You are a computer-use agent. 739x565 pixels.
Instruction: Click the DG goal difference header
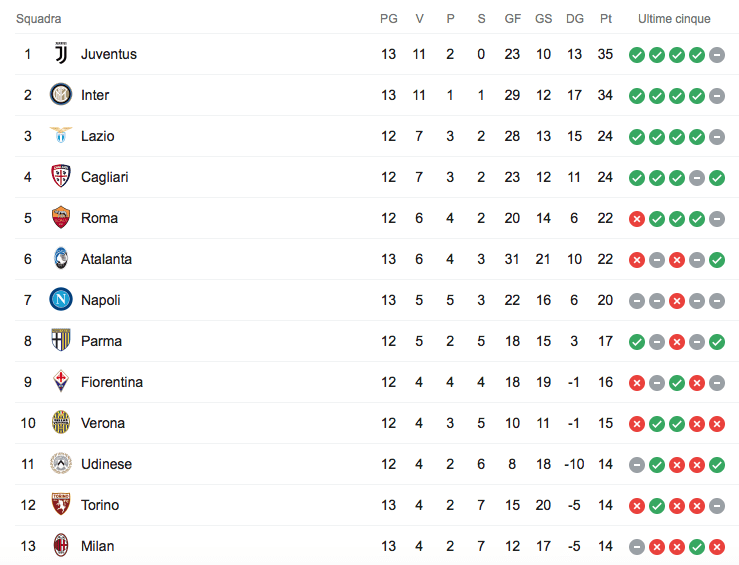point(574,19)
